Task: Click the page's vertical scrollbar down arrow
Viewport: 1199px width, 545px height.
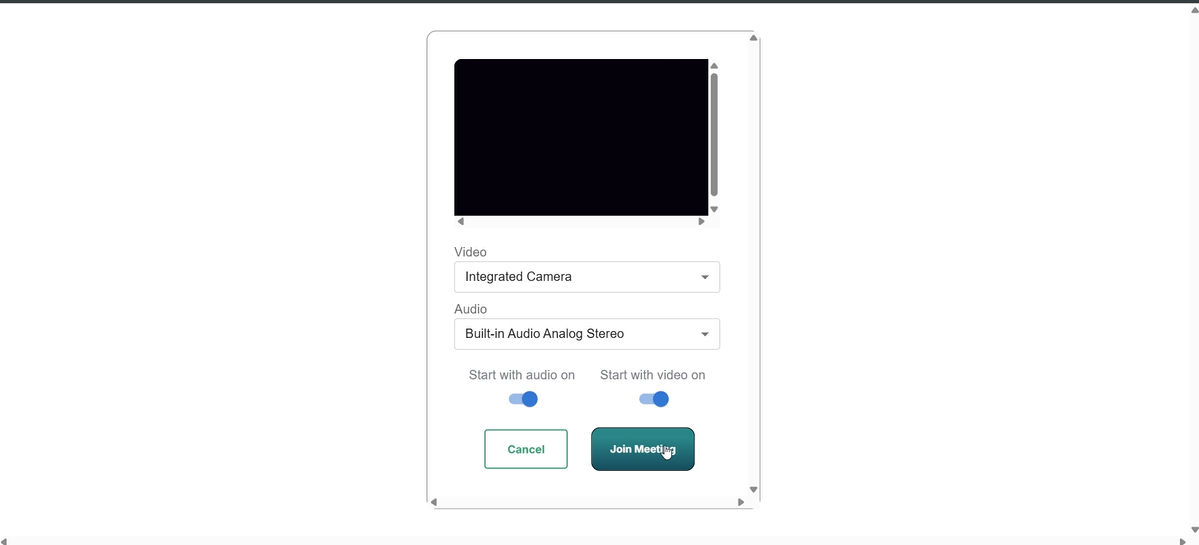Action: 1194,530
